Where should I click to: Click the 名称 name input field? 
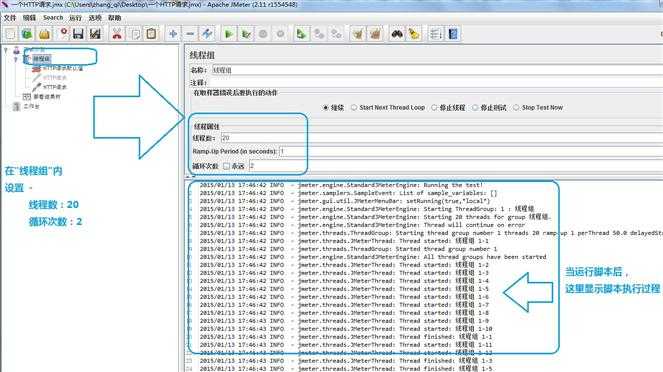click(x=437, y=70)
